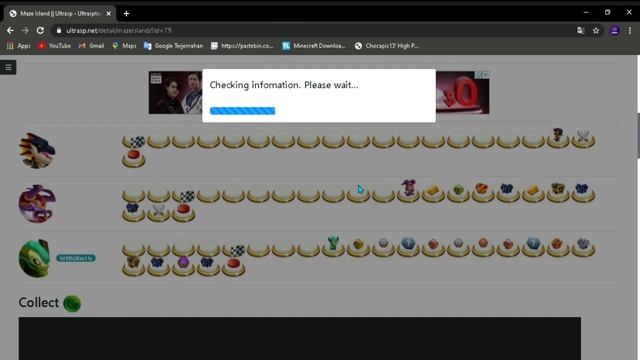The height and width of the screenshot is (360, 640).
Task: Click the blue loading progress bar
Action: (x=242, y=111)
